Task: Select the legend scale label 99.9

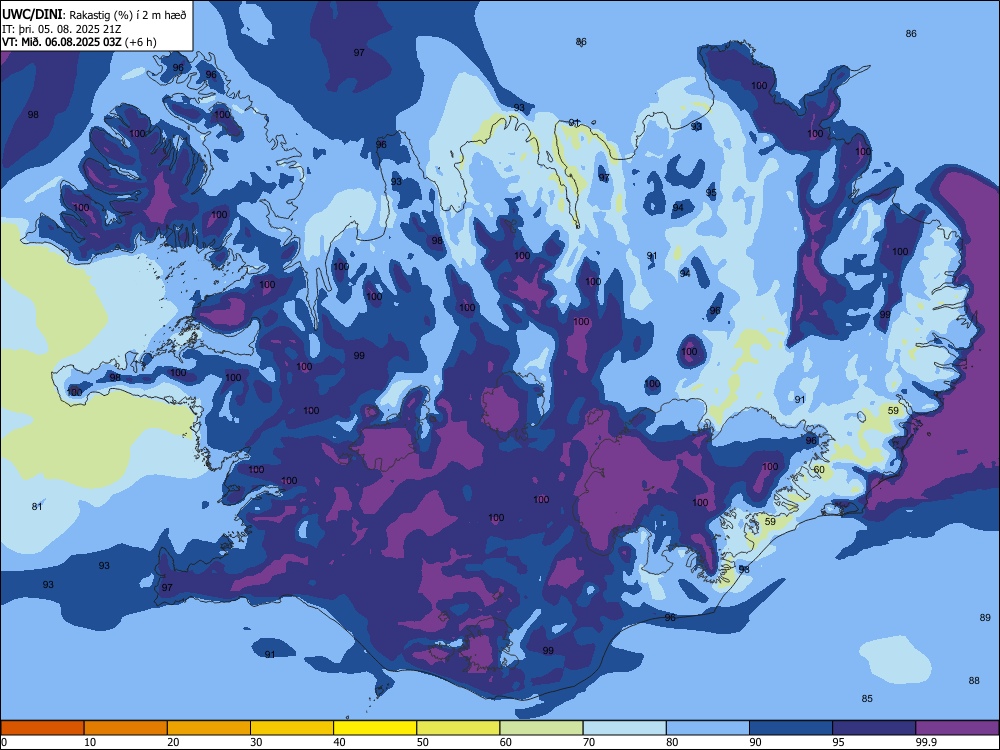Action: click(925, 742)
